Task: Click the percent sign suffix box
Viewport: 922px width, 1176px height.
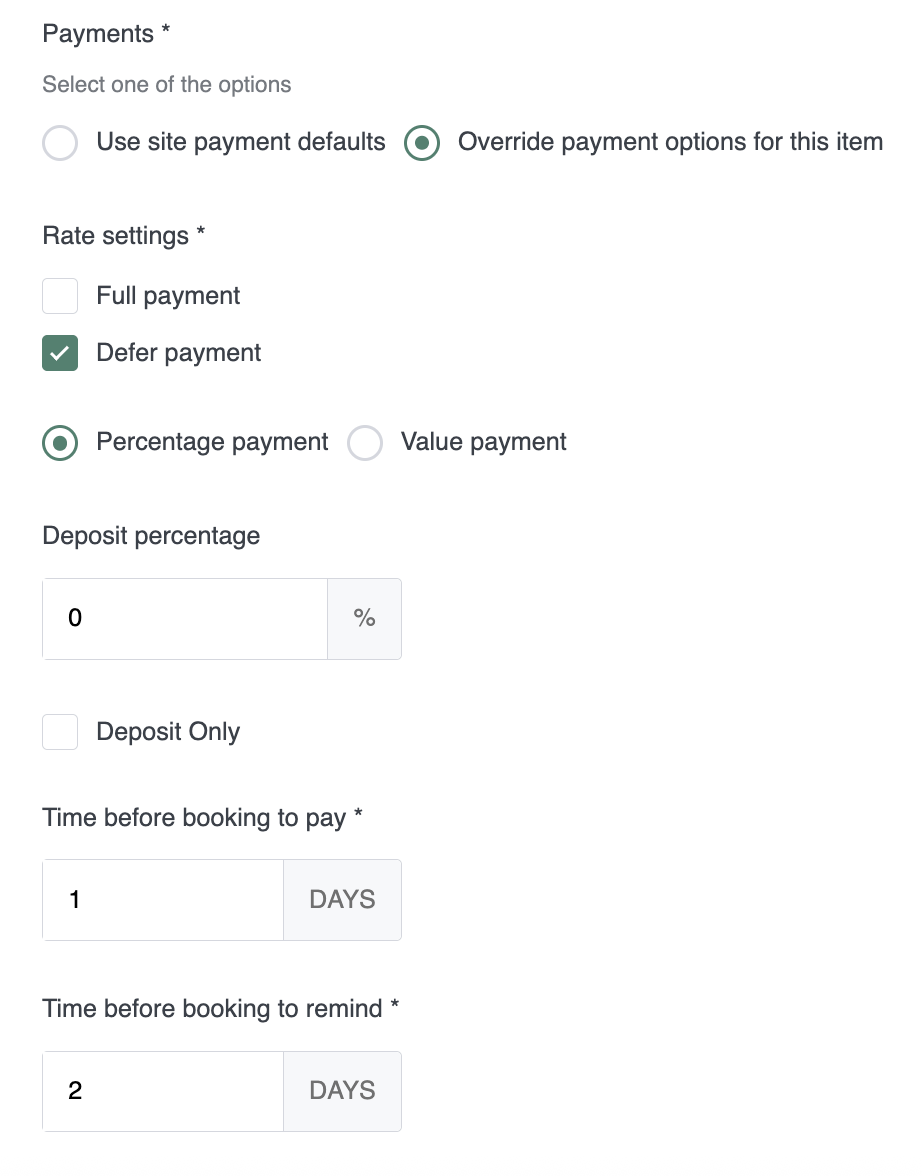Action: [x=364, y=619]
